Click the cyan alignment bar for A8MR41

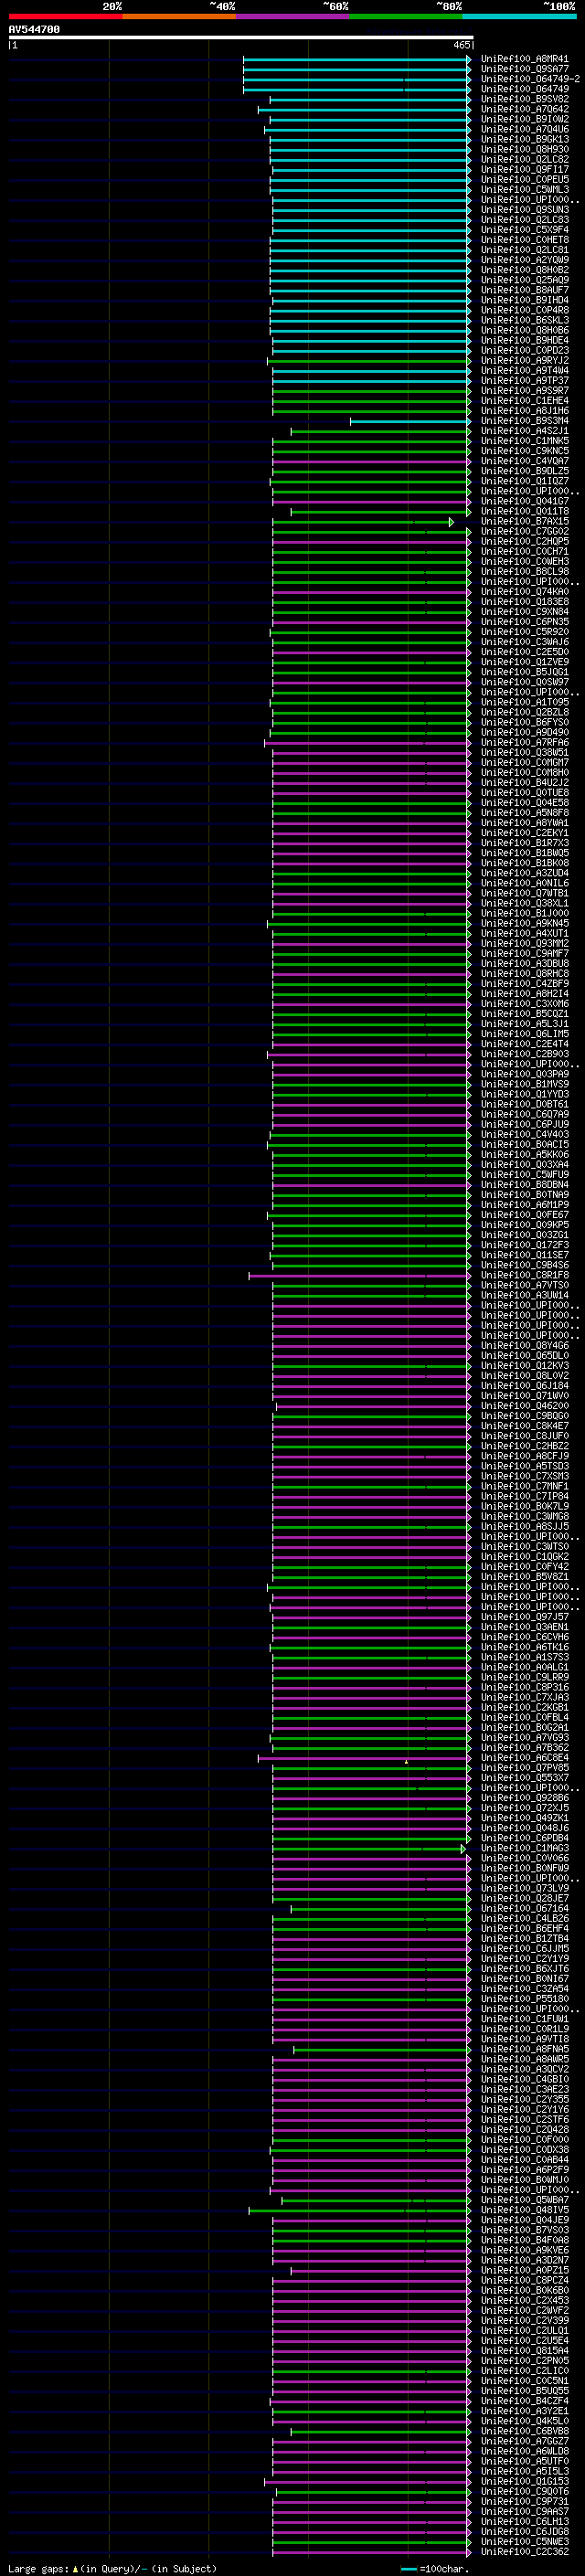click(357, 59)
